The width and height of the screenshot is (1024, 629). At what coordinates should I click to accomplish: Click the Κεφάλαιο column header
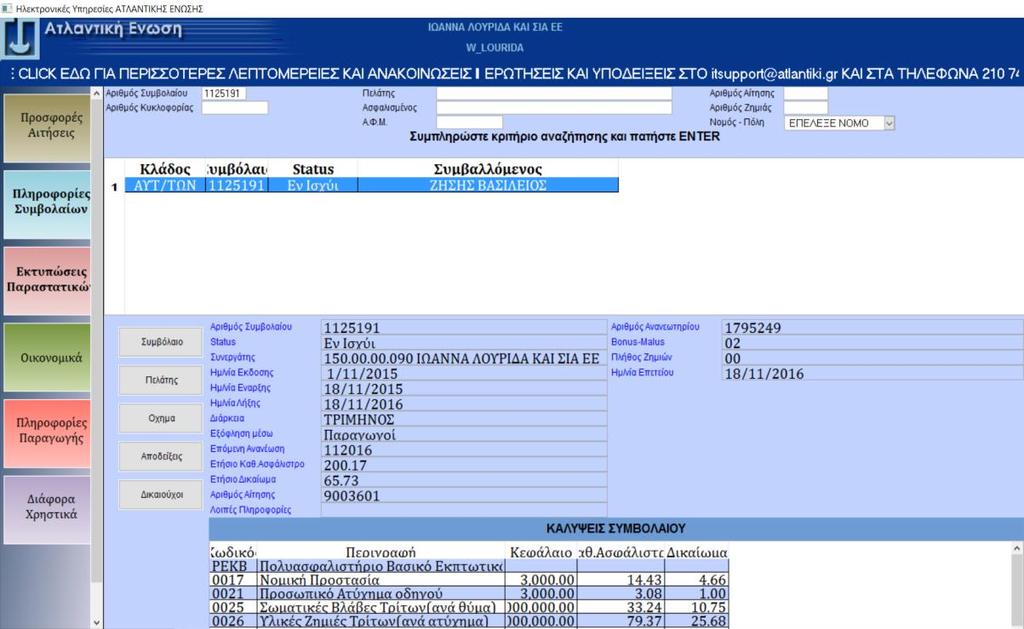tap(541, 552)
